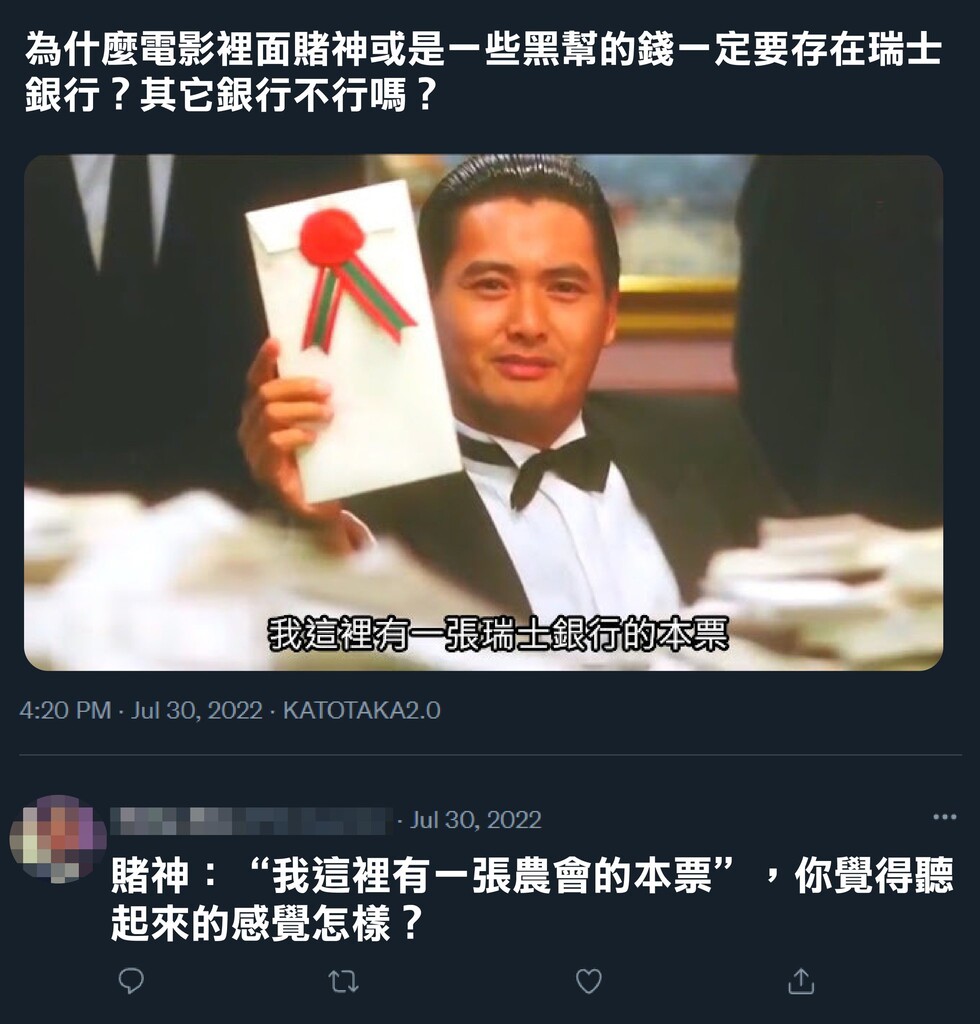
Task: Open the three-dot more options menu
Action: point(945,816)
